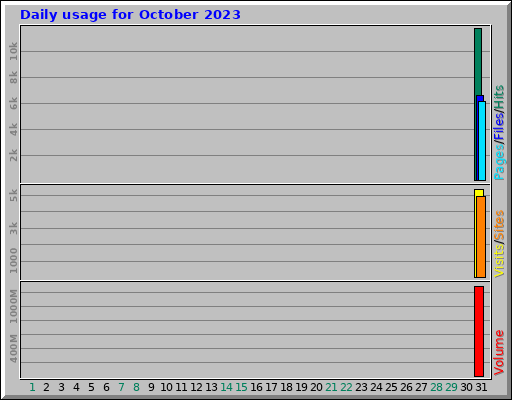Click day 13 on the x-axis
512x400 pixels.
click(211, 387)
